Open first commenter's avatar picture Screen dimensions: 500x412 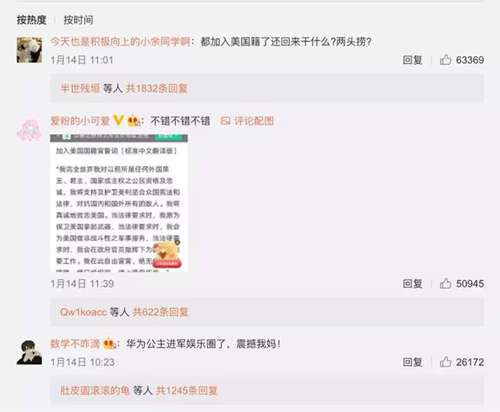click(29, 50)
